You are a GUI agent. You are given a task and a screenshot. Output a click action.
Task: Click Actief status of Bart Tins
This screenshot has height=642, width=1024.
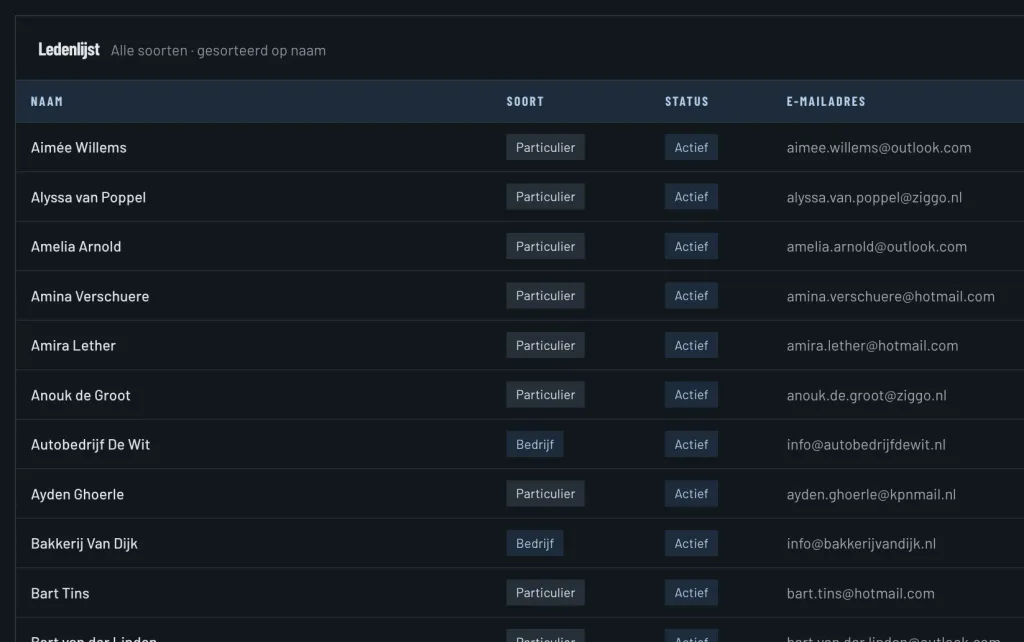(x=691, y=592)
